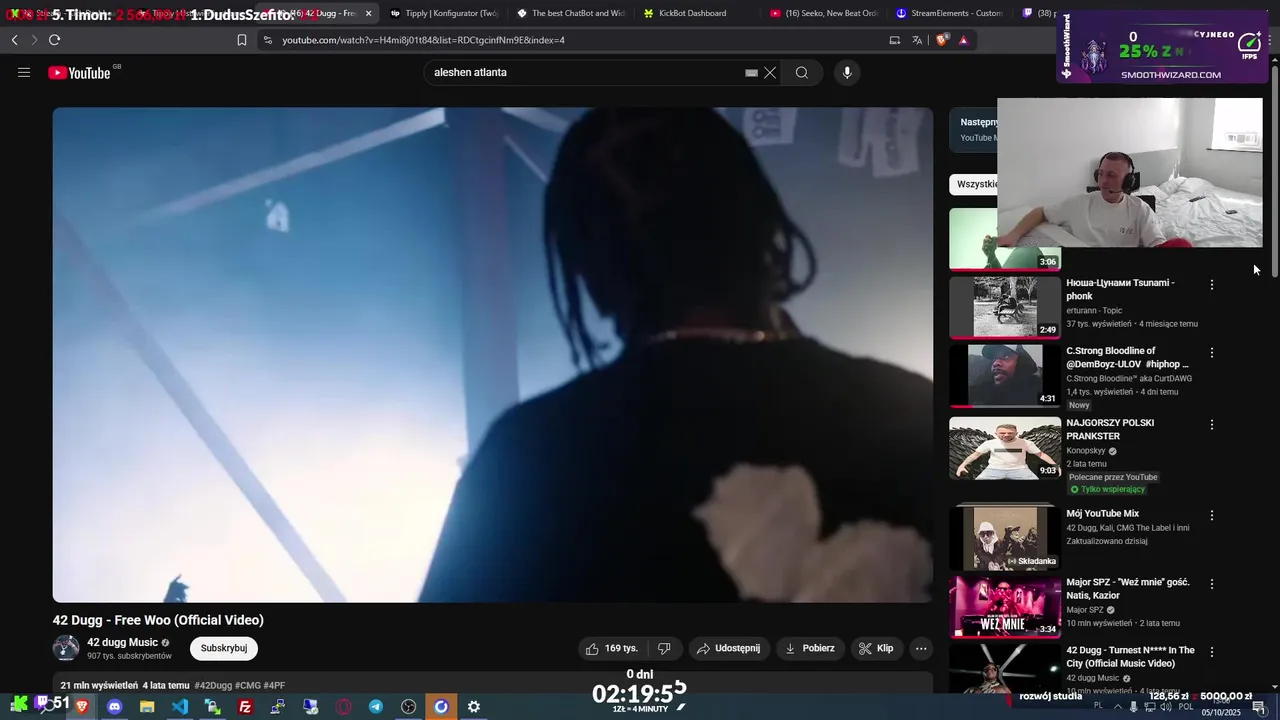Click the #4PF hashtag link
Screen dimensions: 1280x720
click(274, 685)
